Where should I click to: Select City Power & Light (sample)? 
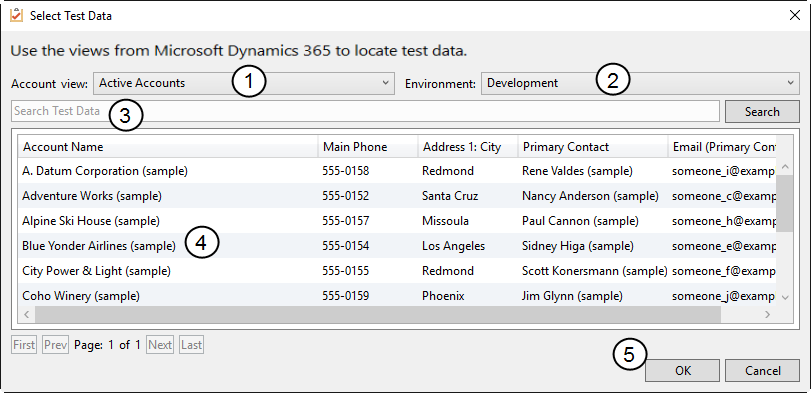[x=96, y=271]
